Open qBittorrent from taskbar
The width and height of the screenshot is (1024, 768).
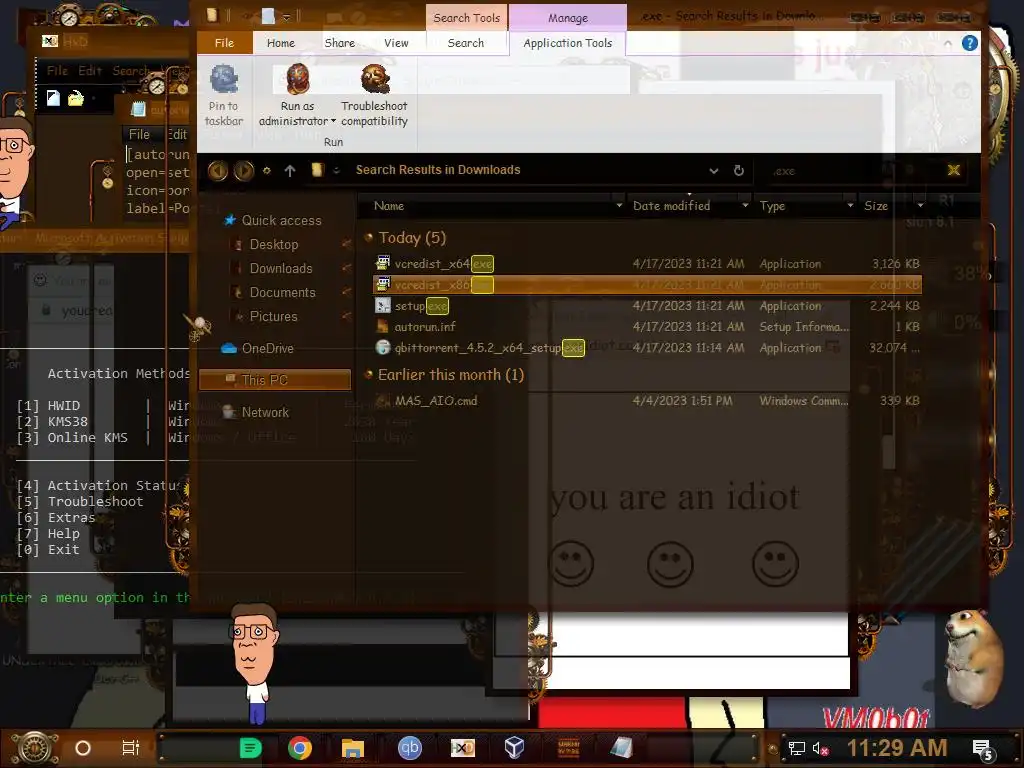[409, 748]
